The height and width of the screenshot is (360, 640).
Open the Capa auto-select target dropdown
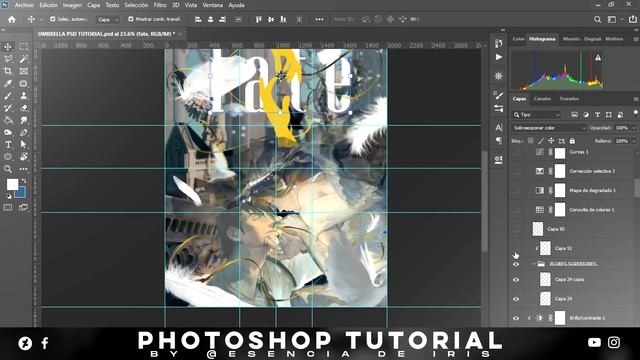(x=108, y=19)
